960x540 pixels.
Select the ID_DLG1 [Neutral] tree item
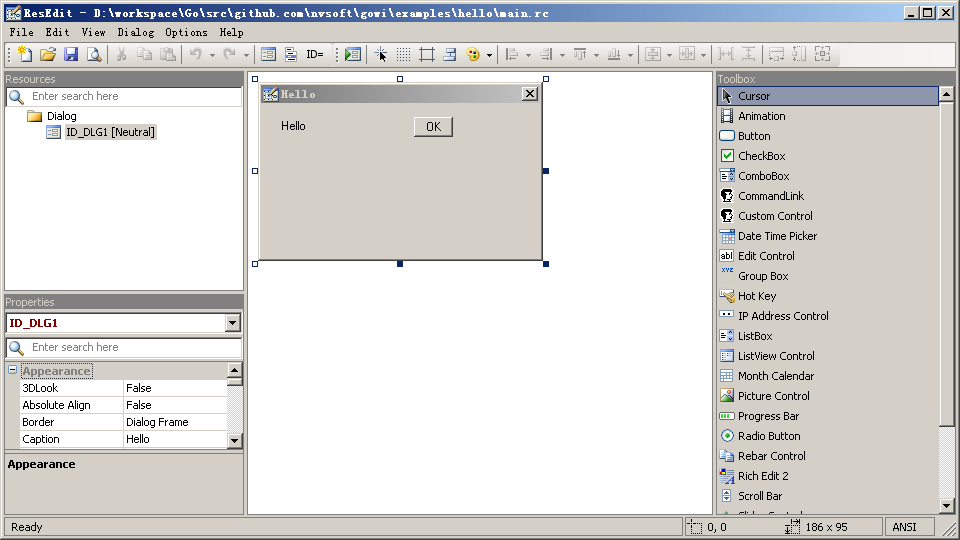110,132
